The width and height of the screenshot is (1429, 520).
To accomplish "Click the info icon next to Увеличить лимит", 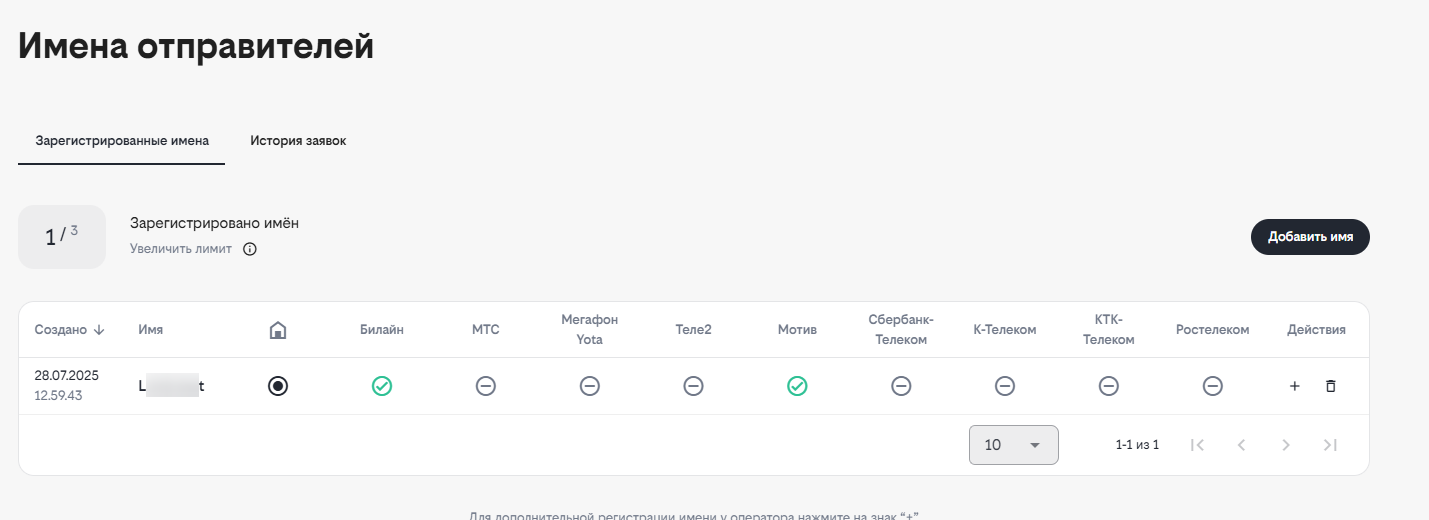I will coord(250,249).
